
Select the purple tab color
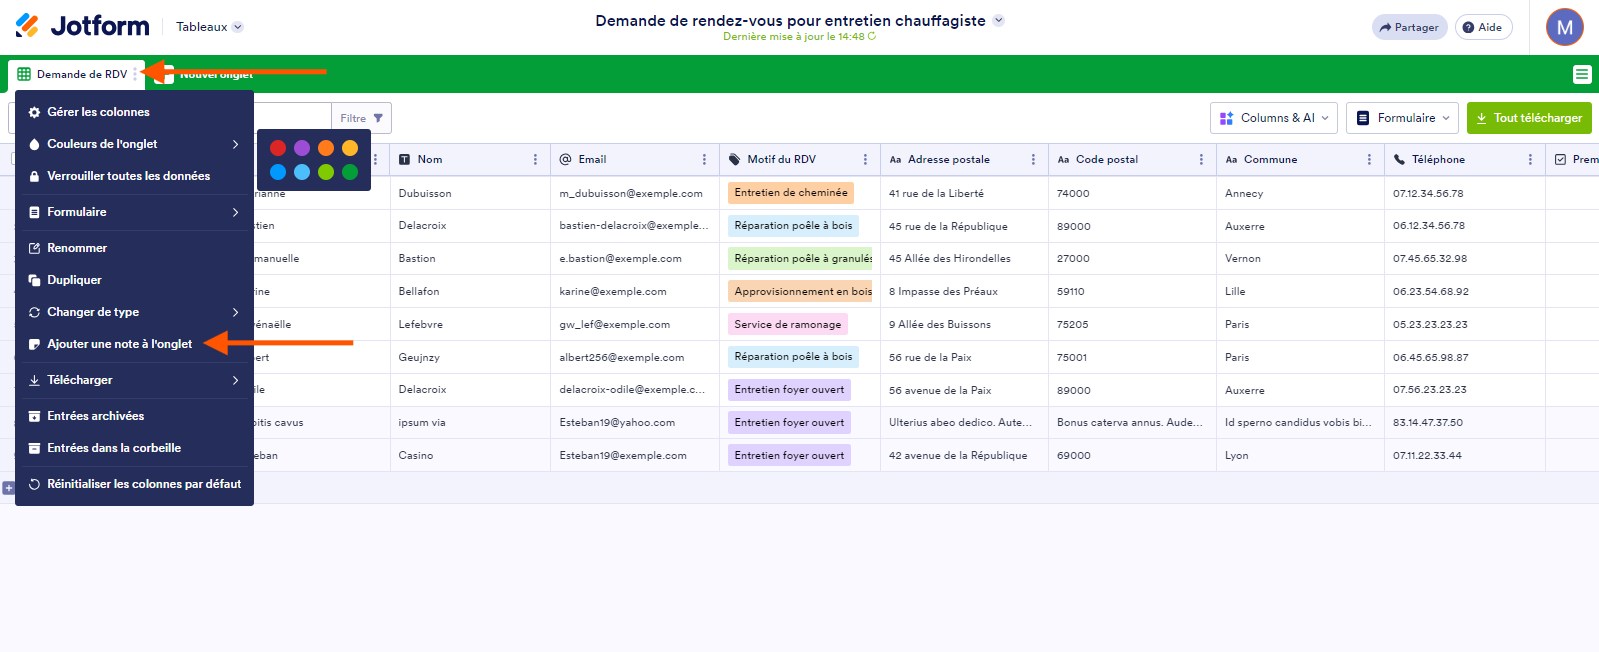click(x=302, y=148)
